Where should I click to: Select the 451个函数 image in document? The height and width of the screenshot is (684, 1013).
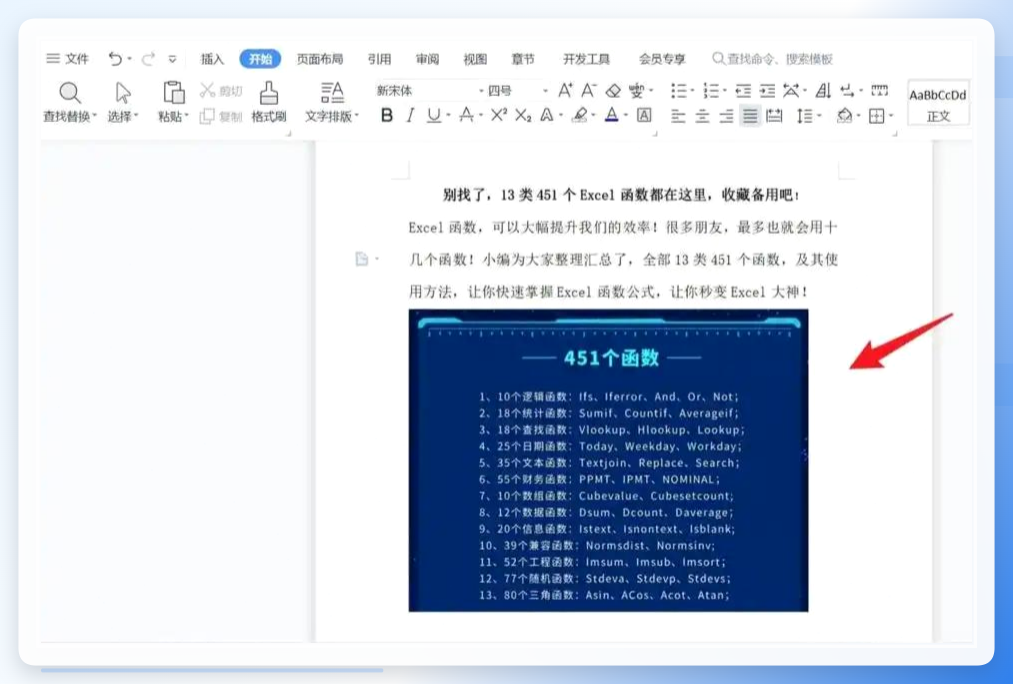click(608, 461)
